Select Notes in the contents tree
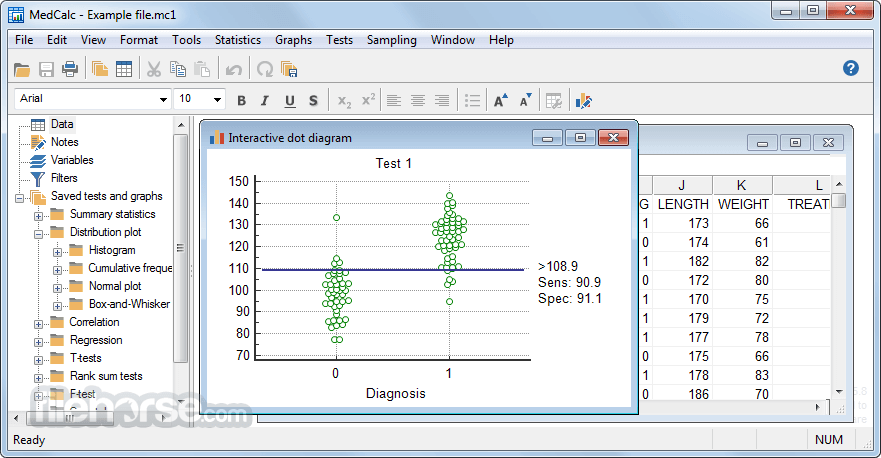The width and height of the screenshot is (881, 458). (x=65, y=142)
